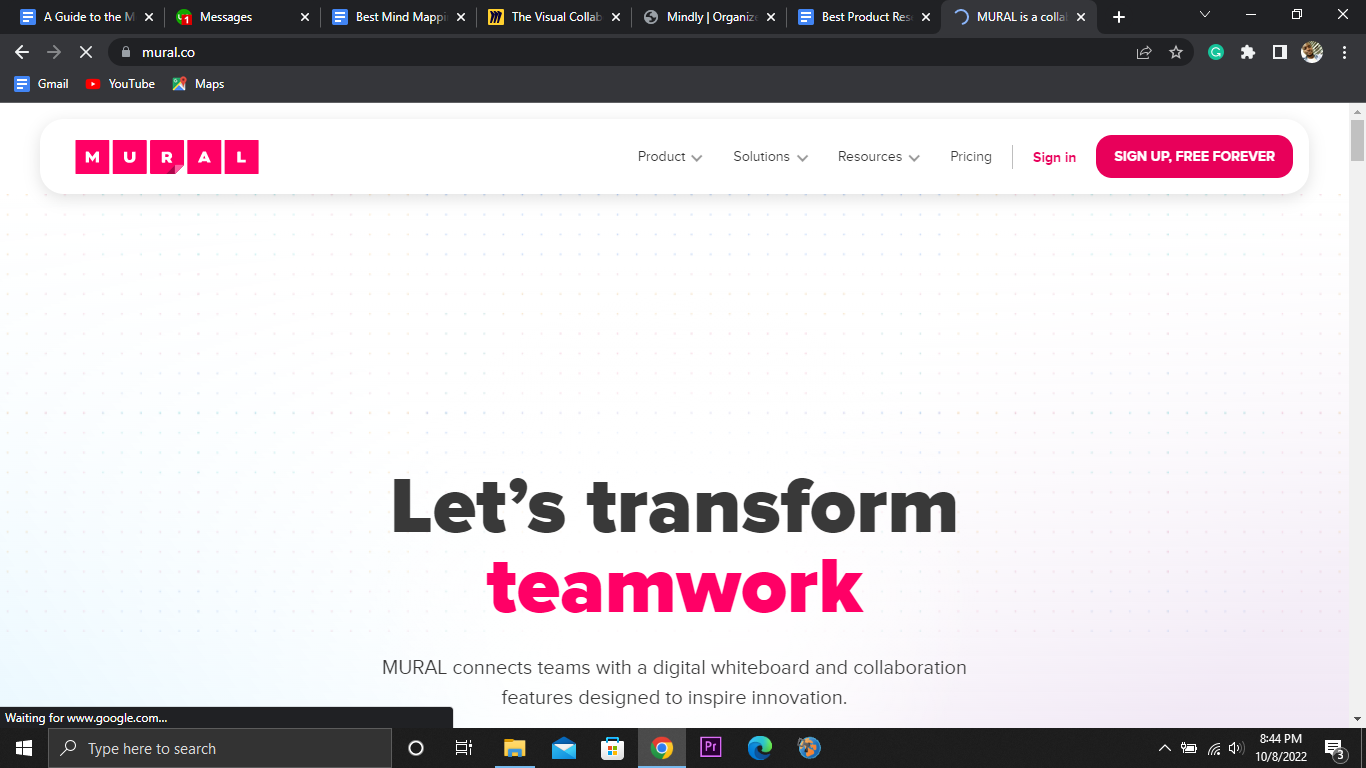Viewport: 1366px width, 768px height.
Task: Open the notification center icon
Action: (x=1334, y=748)
